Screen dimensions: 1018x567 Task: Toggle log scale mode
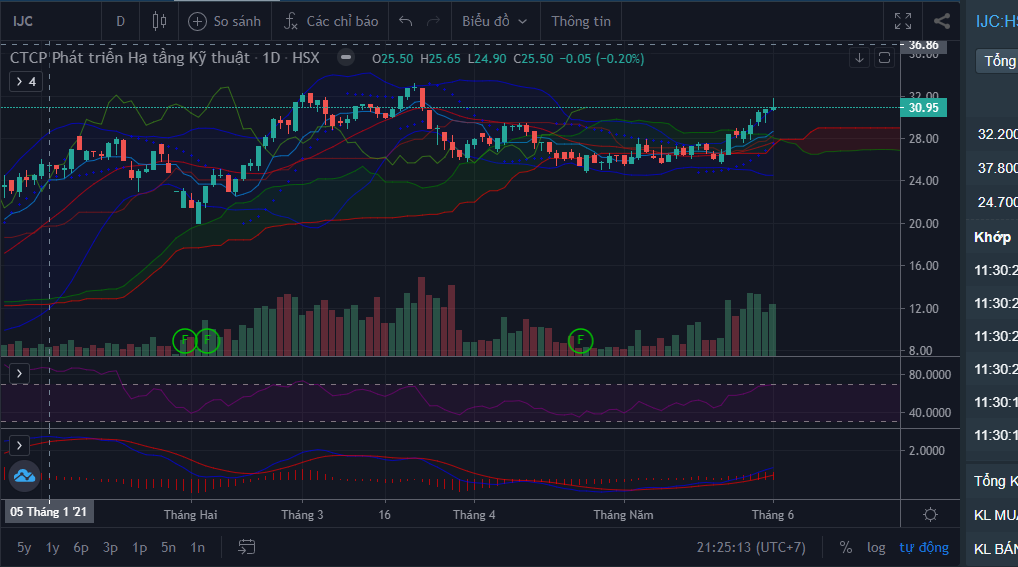click(x=876, y=547)
